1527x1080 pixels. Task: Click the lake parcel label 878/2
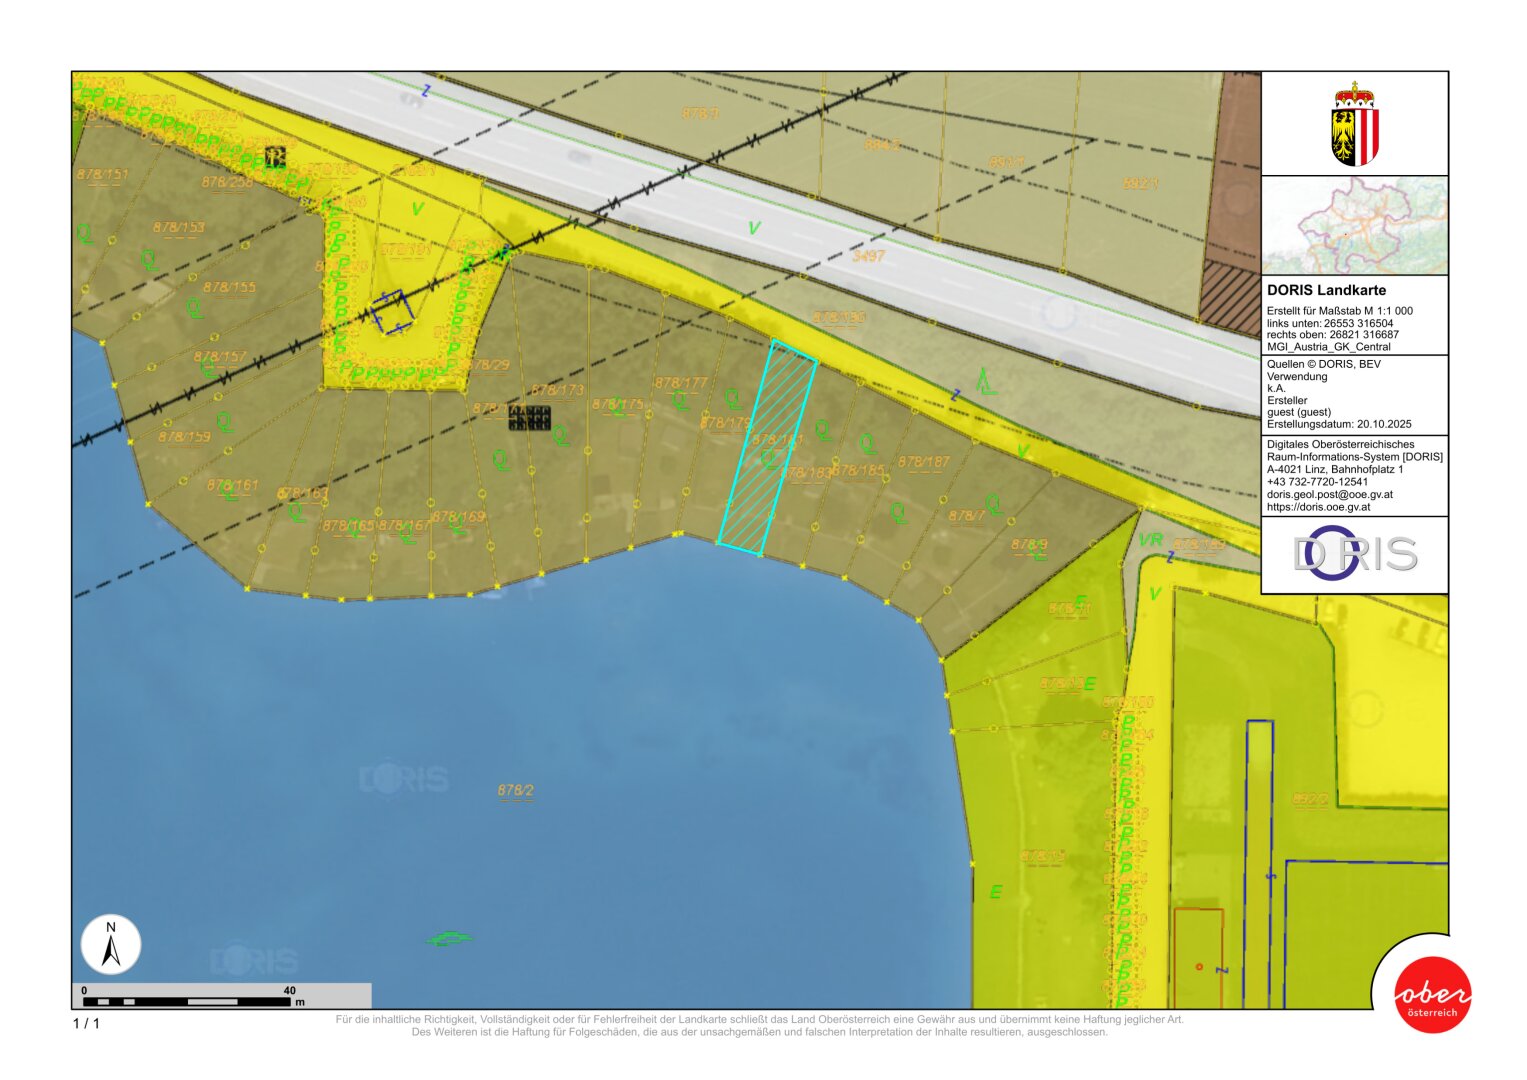(x=515, y=790)
